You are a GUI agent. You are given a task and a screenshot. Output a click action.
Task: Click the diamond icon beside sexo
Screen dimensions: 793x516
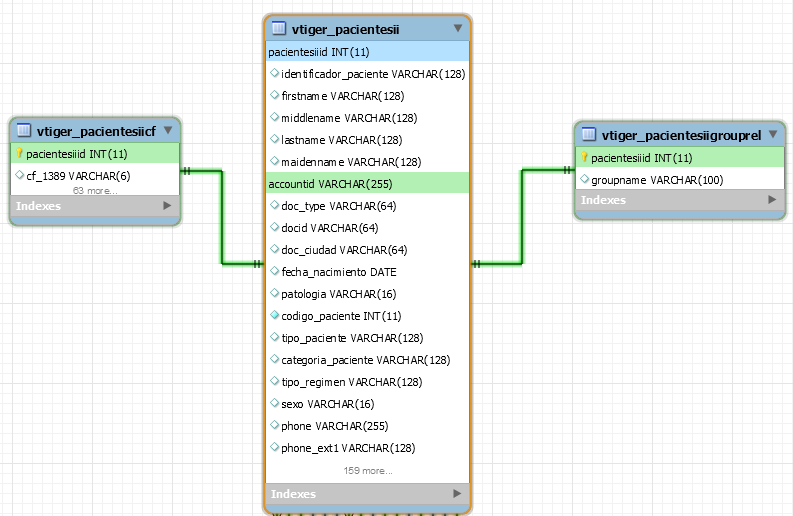click(275, 403)
